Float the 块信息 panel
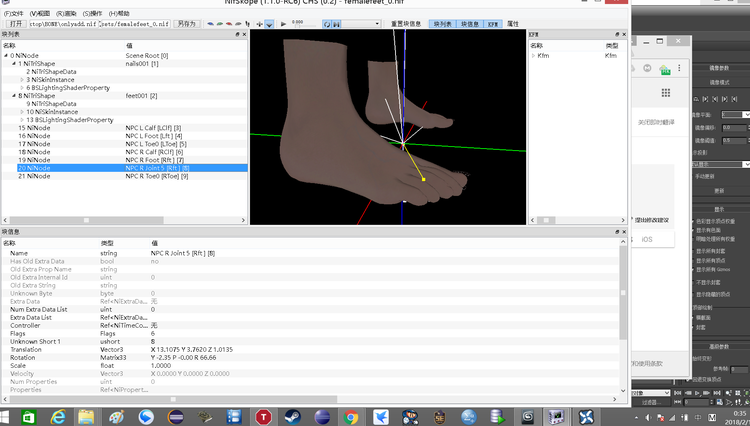This screenshot has height=426, width=750. tap(617, 232)
